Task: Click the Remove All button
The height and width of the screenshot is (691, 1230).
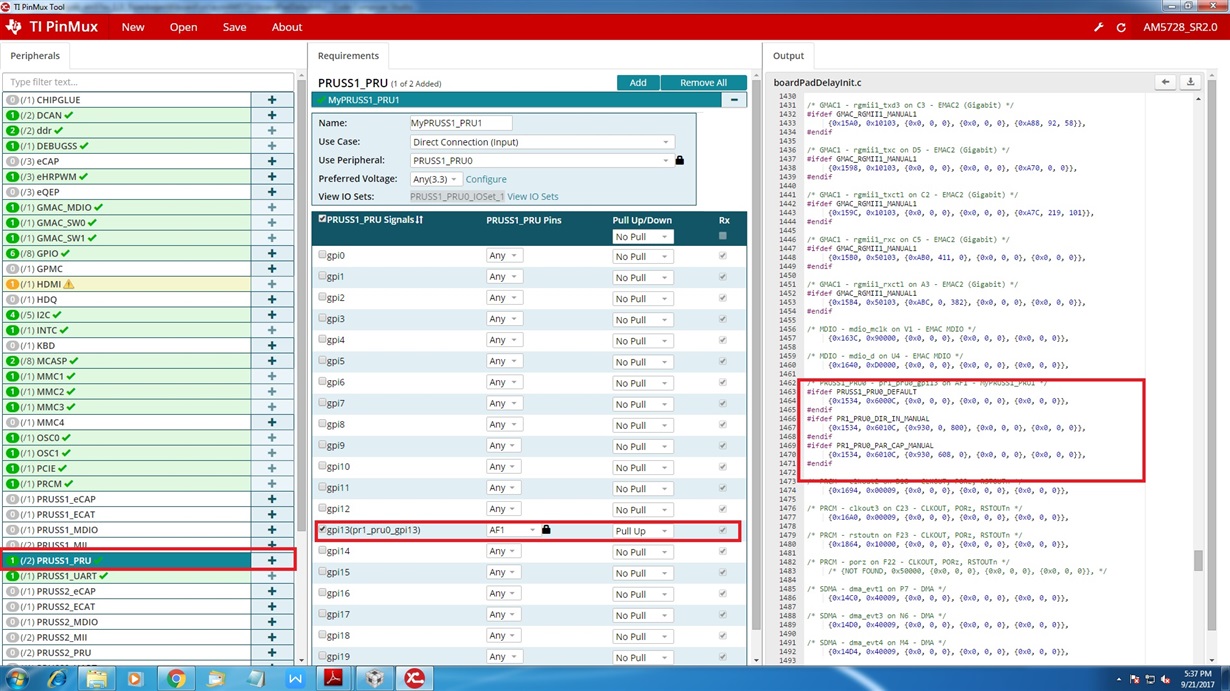Action: pos(703,82)
